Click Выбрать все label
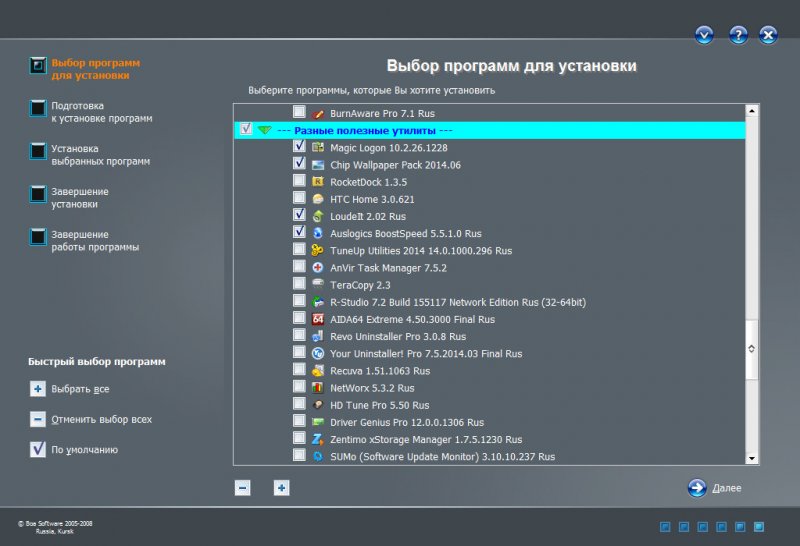 pyautogui.click(x=80, y=389)
